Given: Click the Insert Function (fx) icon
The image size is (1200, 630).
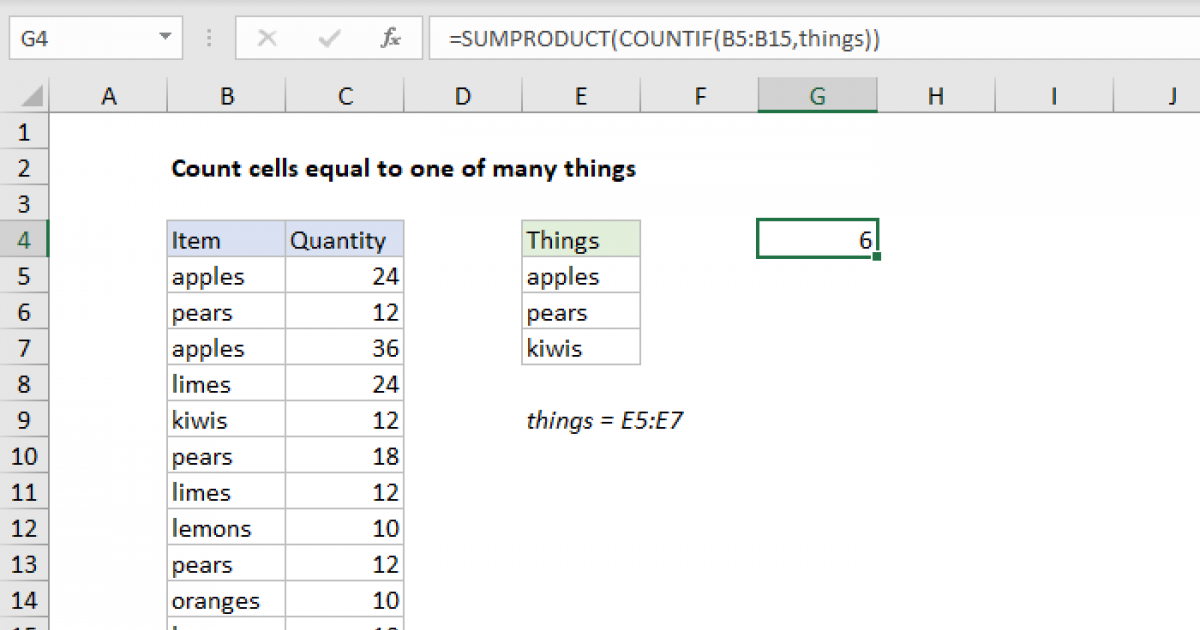Looking at the screenshot, I should pos(390,38).
